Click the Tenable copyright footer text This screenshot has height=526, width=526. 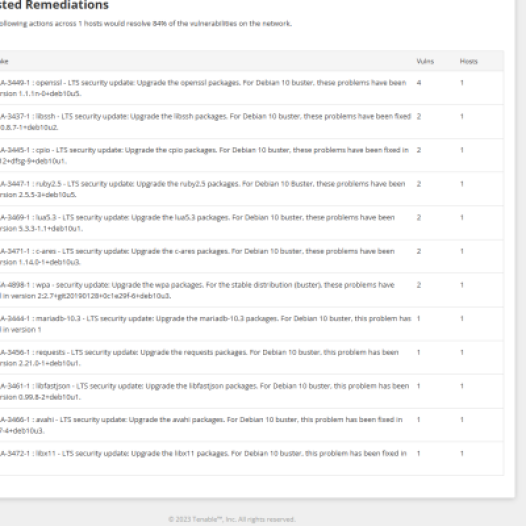click(231, 519)
